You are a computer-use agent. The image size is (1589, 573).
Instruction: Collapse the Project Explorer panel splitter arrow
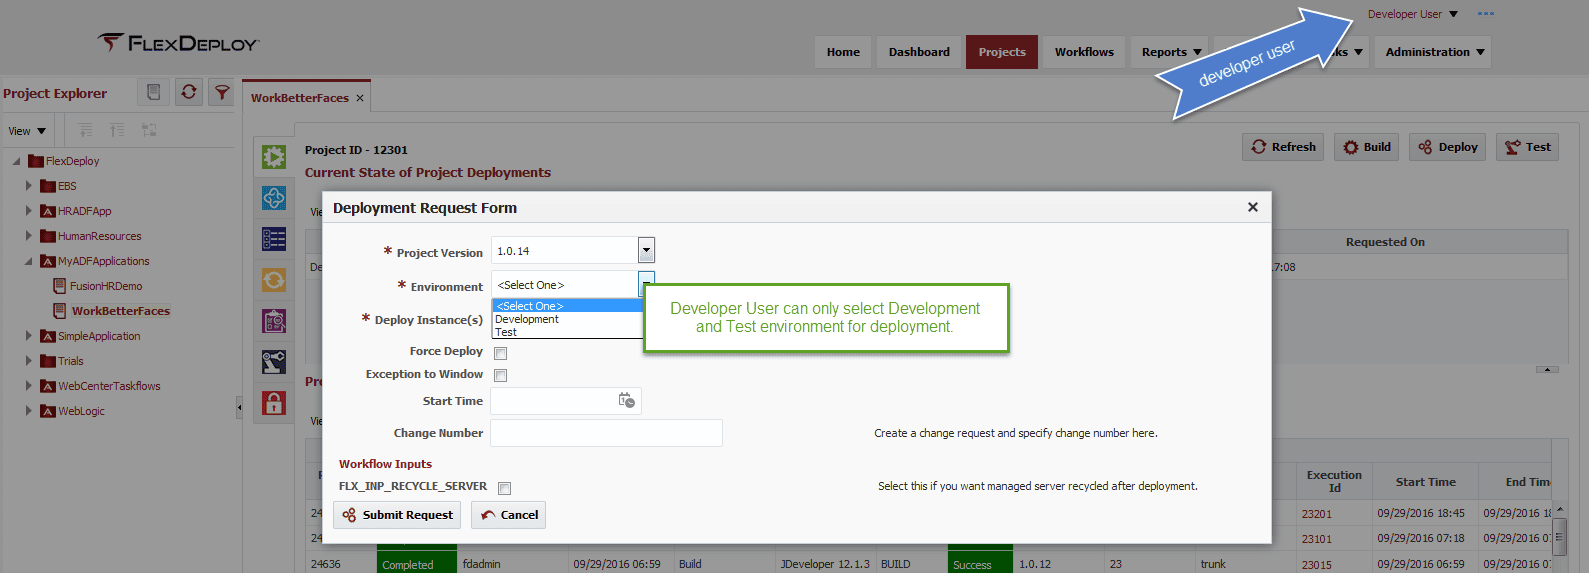coord(239,407)
